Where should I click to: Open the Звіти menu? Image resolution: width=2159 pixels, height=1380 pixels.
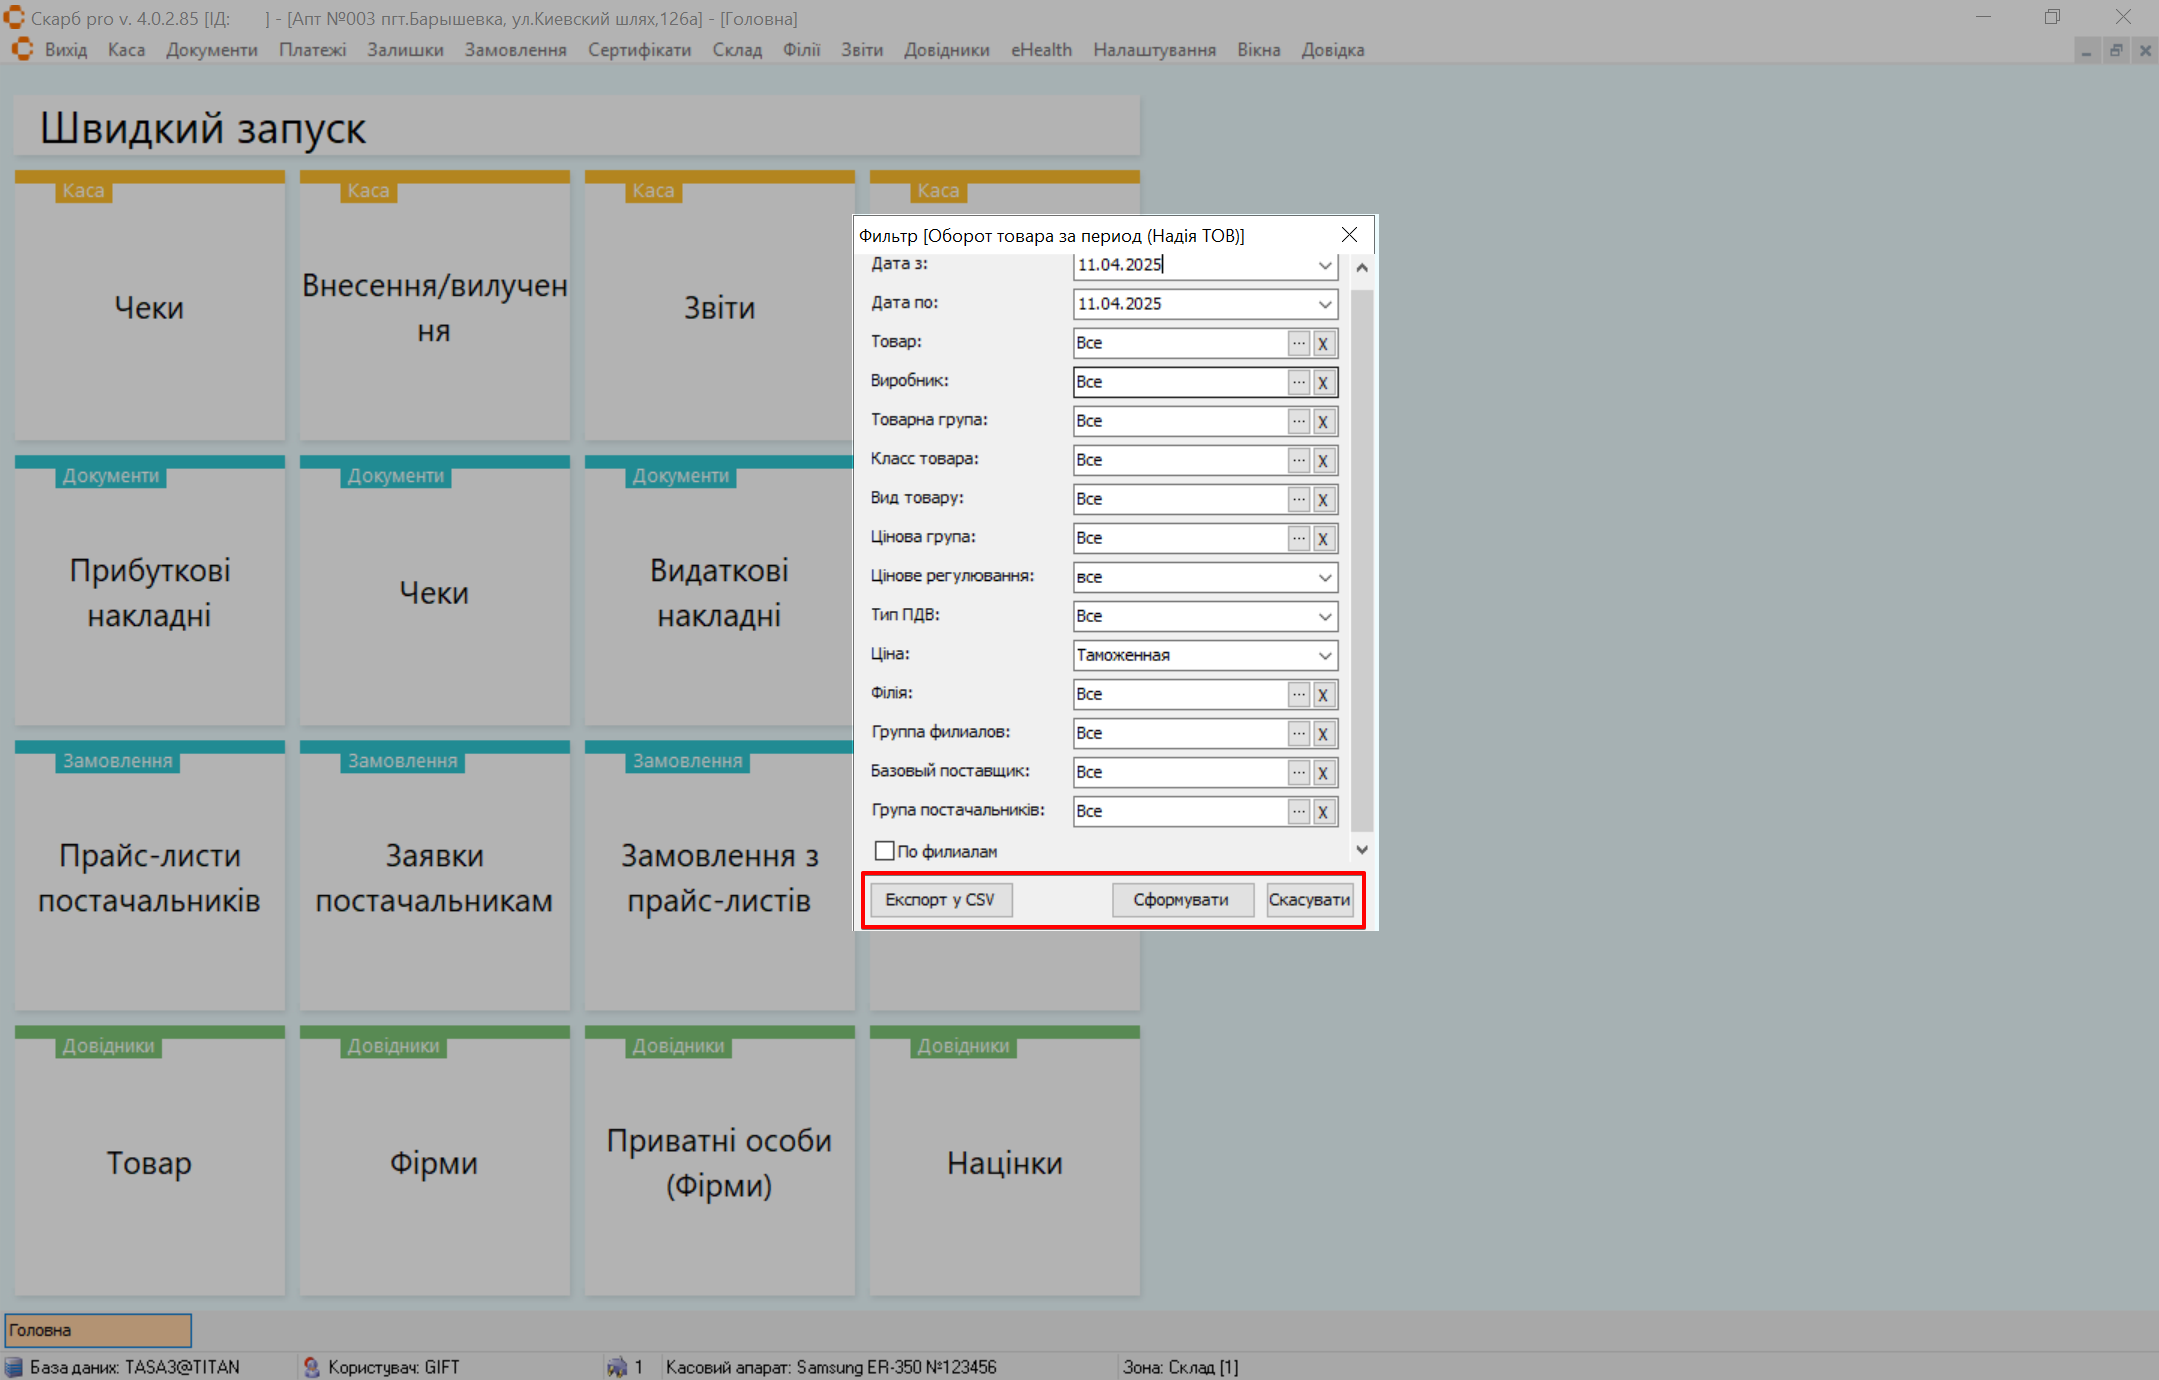[x=861, y=50]
